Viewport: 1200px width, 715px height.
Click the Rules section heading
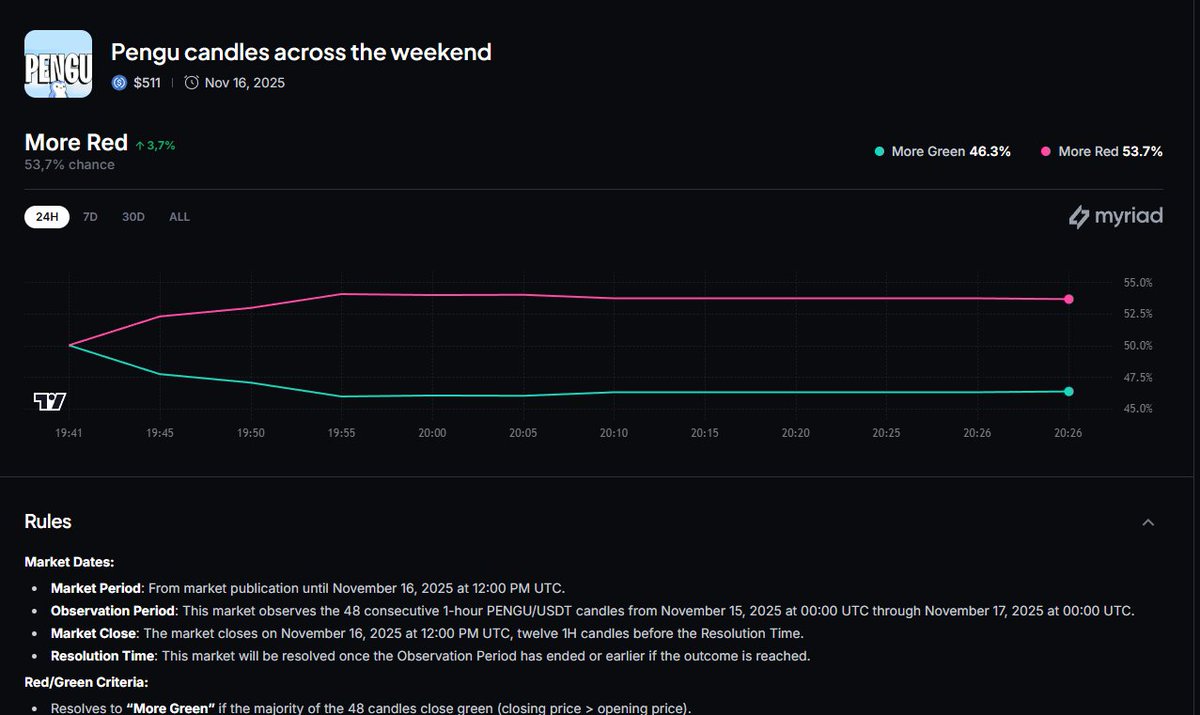tap(48, 522)
